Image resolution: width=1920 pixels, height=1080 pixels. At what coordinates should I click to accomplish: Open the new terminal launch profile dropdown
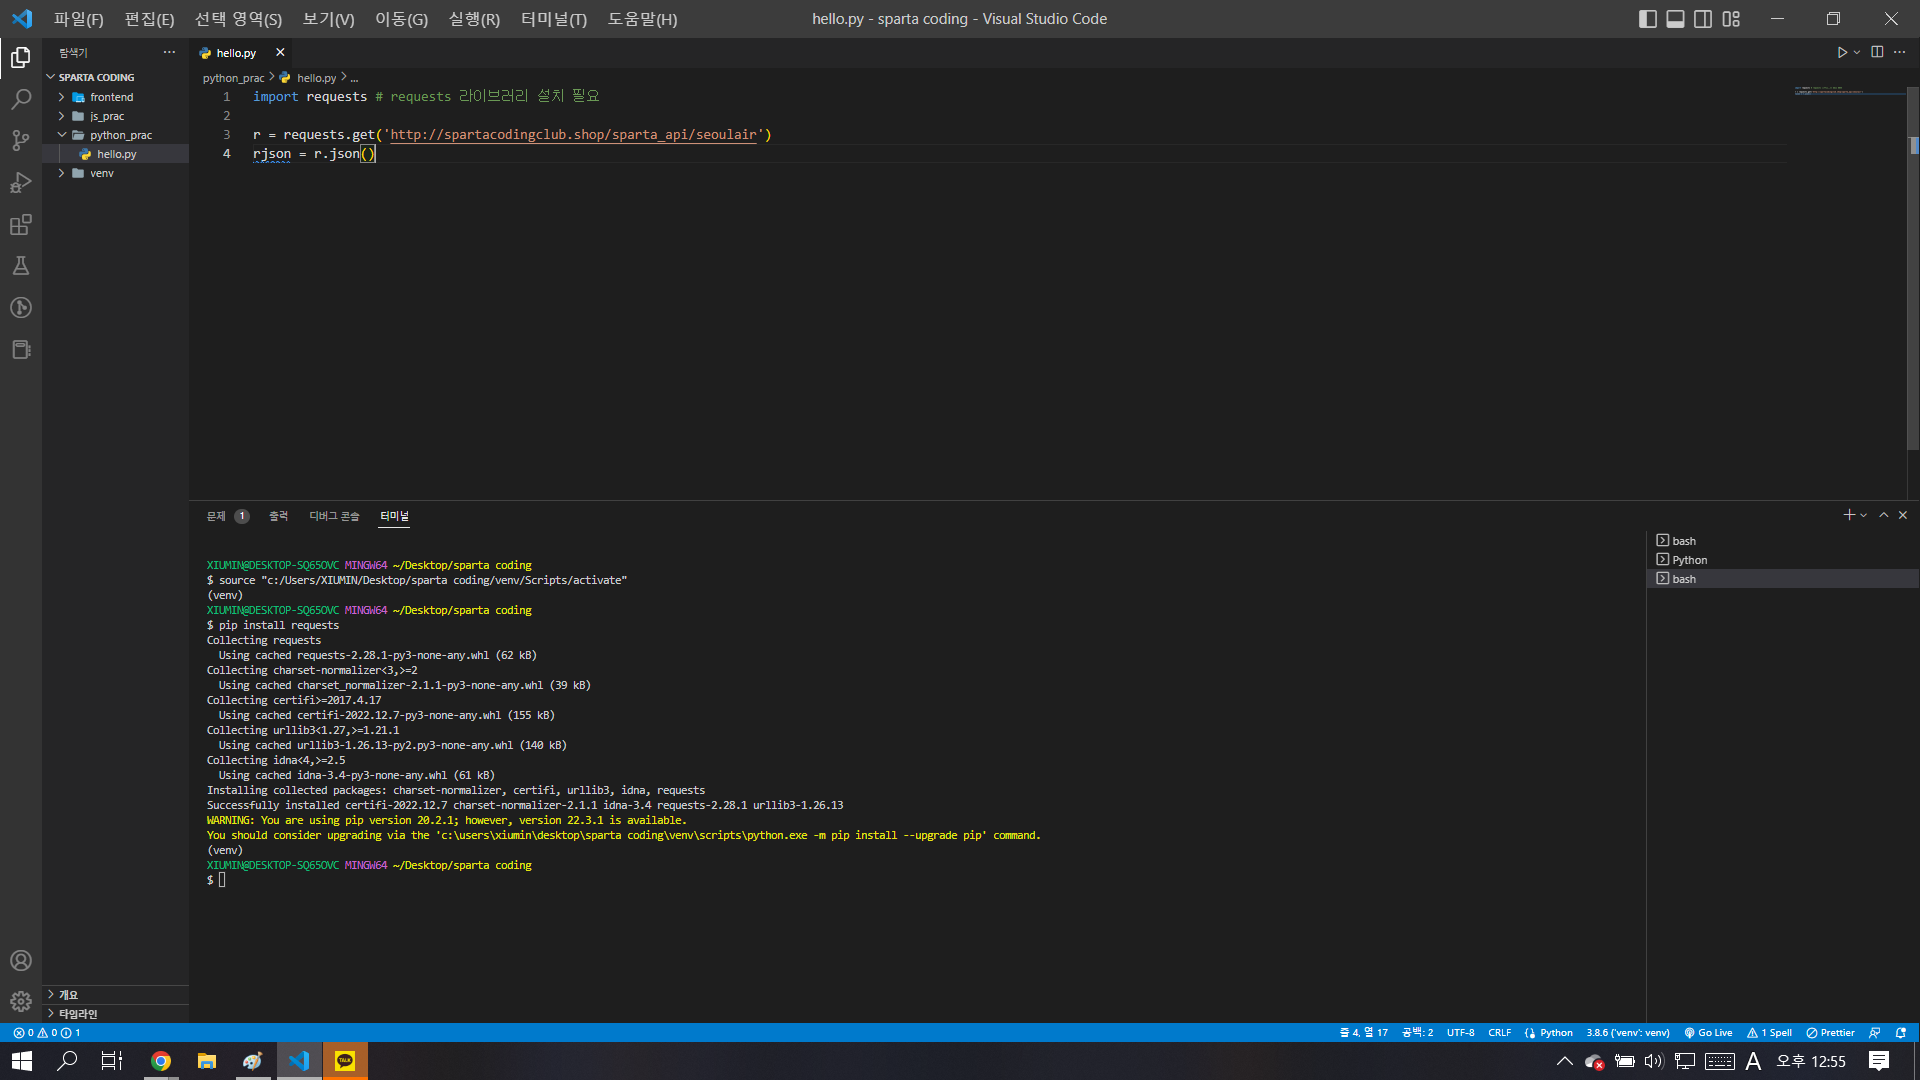(1864, 515)
